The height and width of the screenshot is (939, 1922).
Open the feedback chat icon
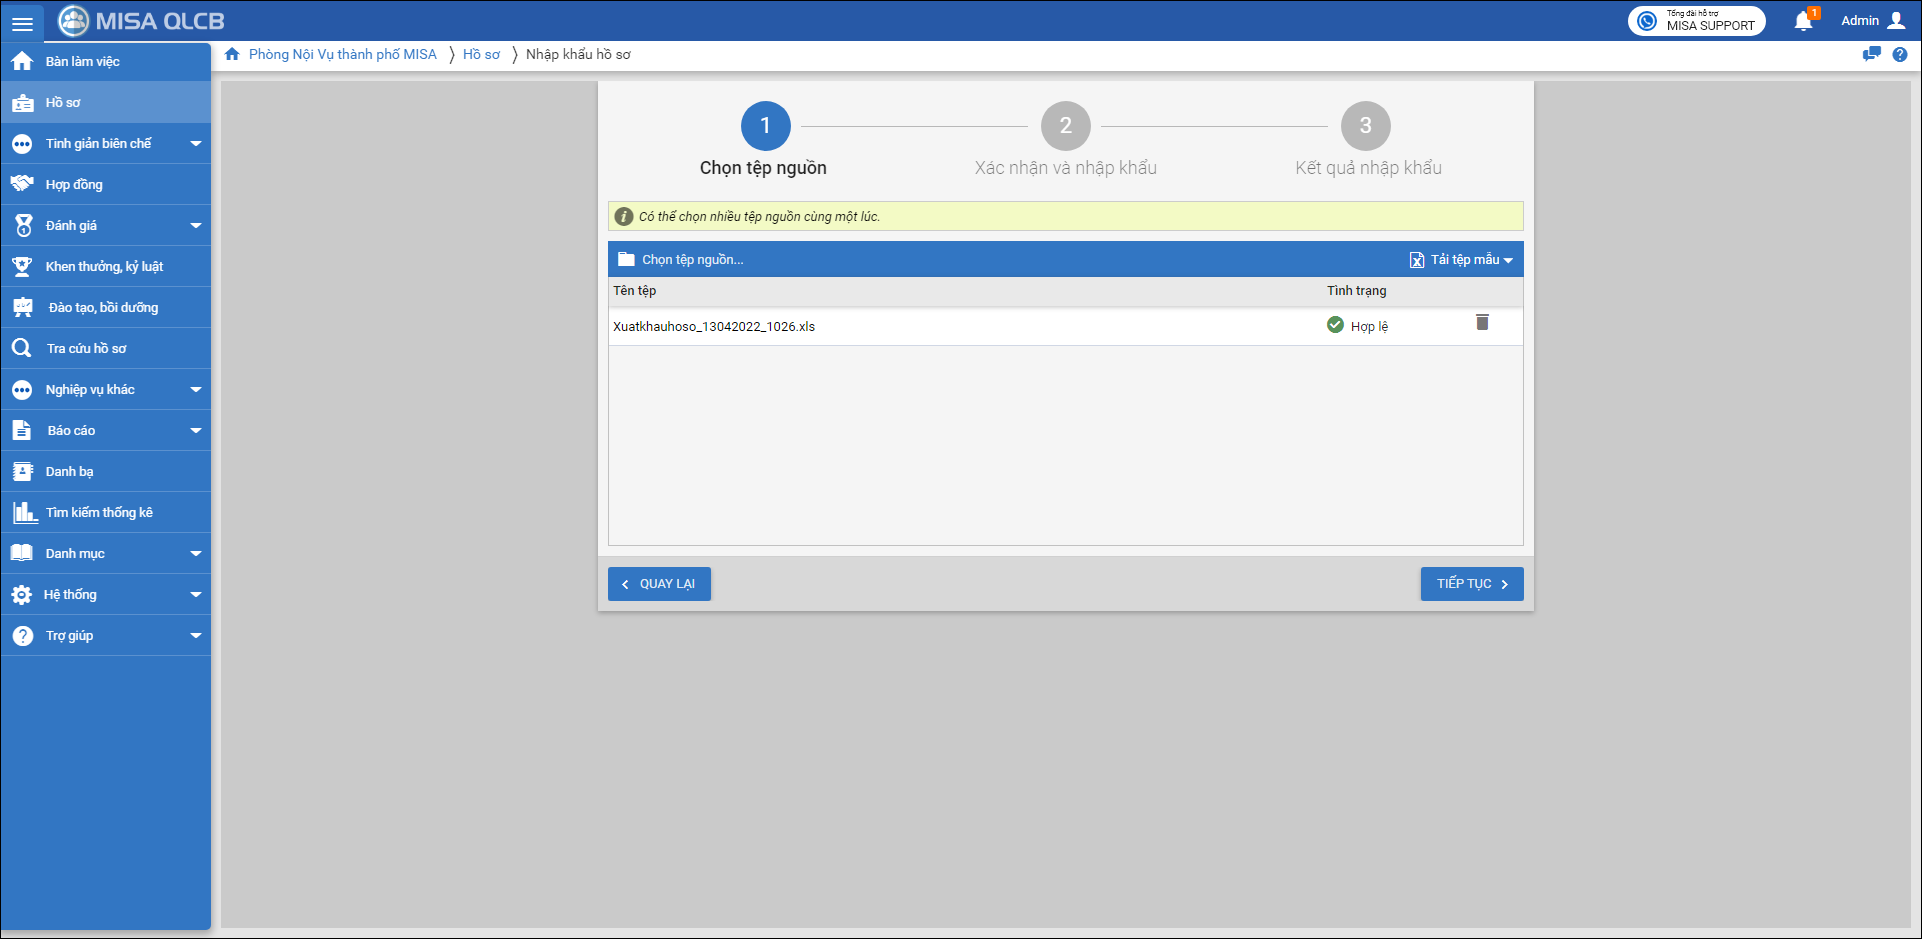pos(1871,55)
